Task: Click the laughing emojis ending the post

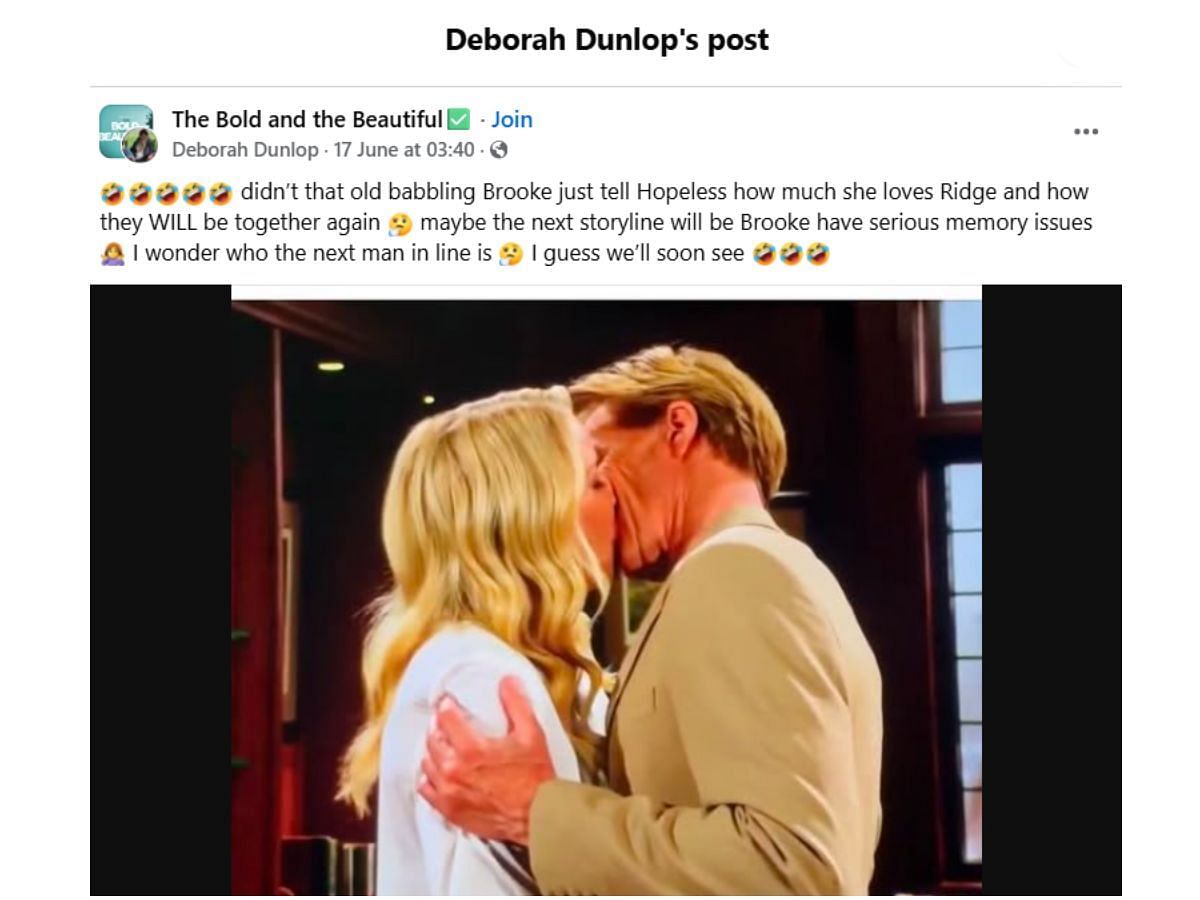Action: [x=791, y=254]
